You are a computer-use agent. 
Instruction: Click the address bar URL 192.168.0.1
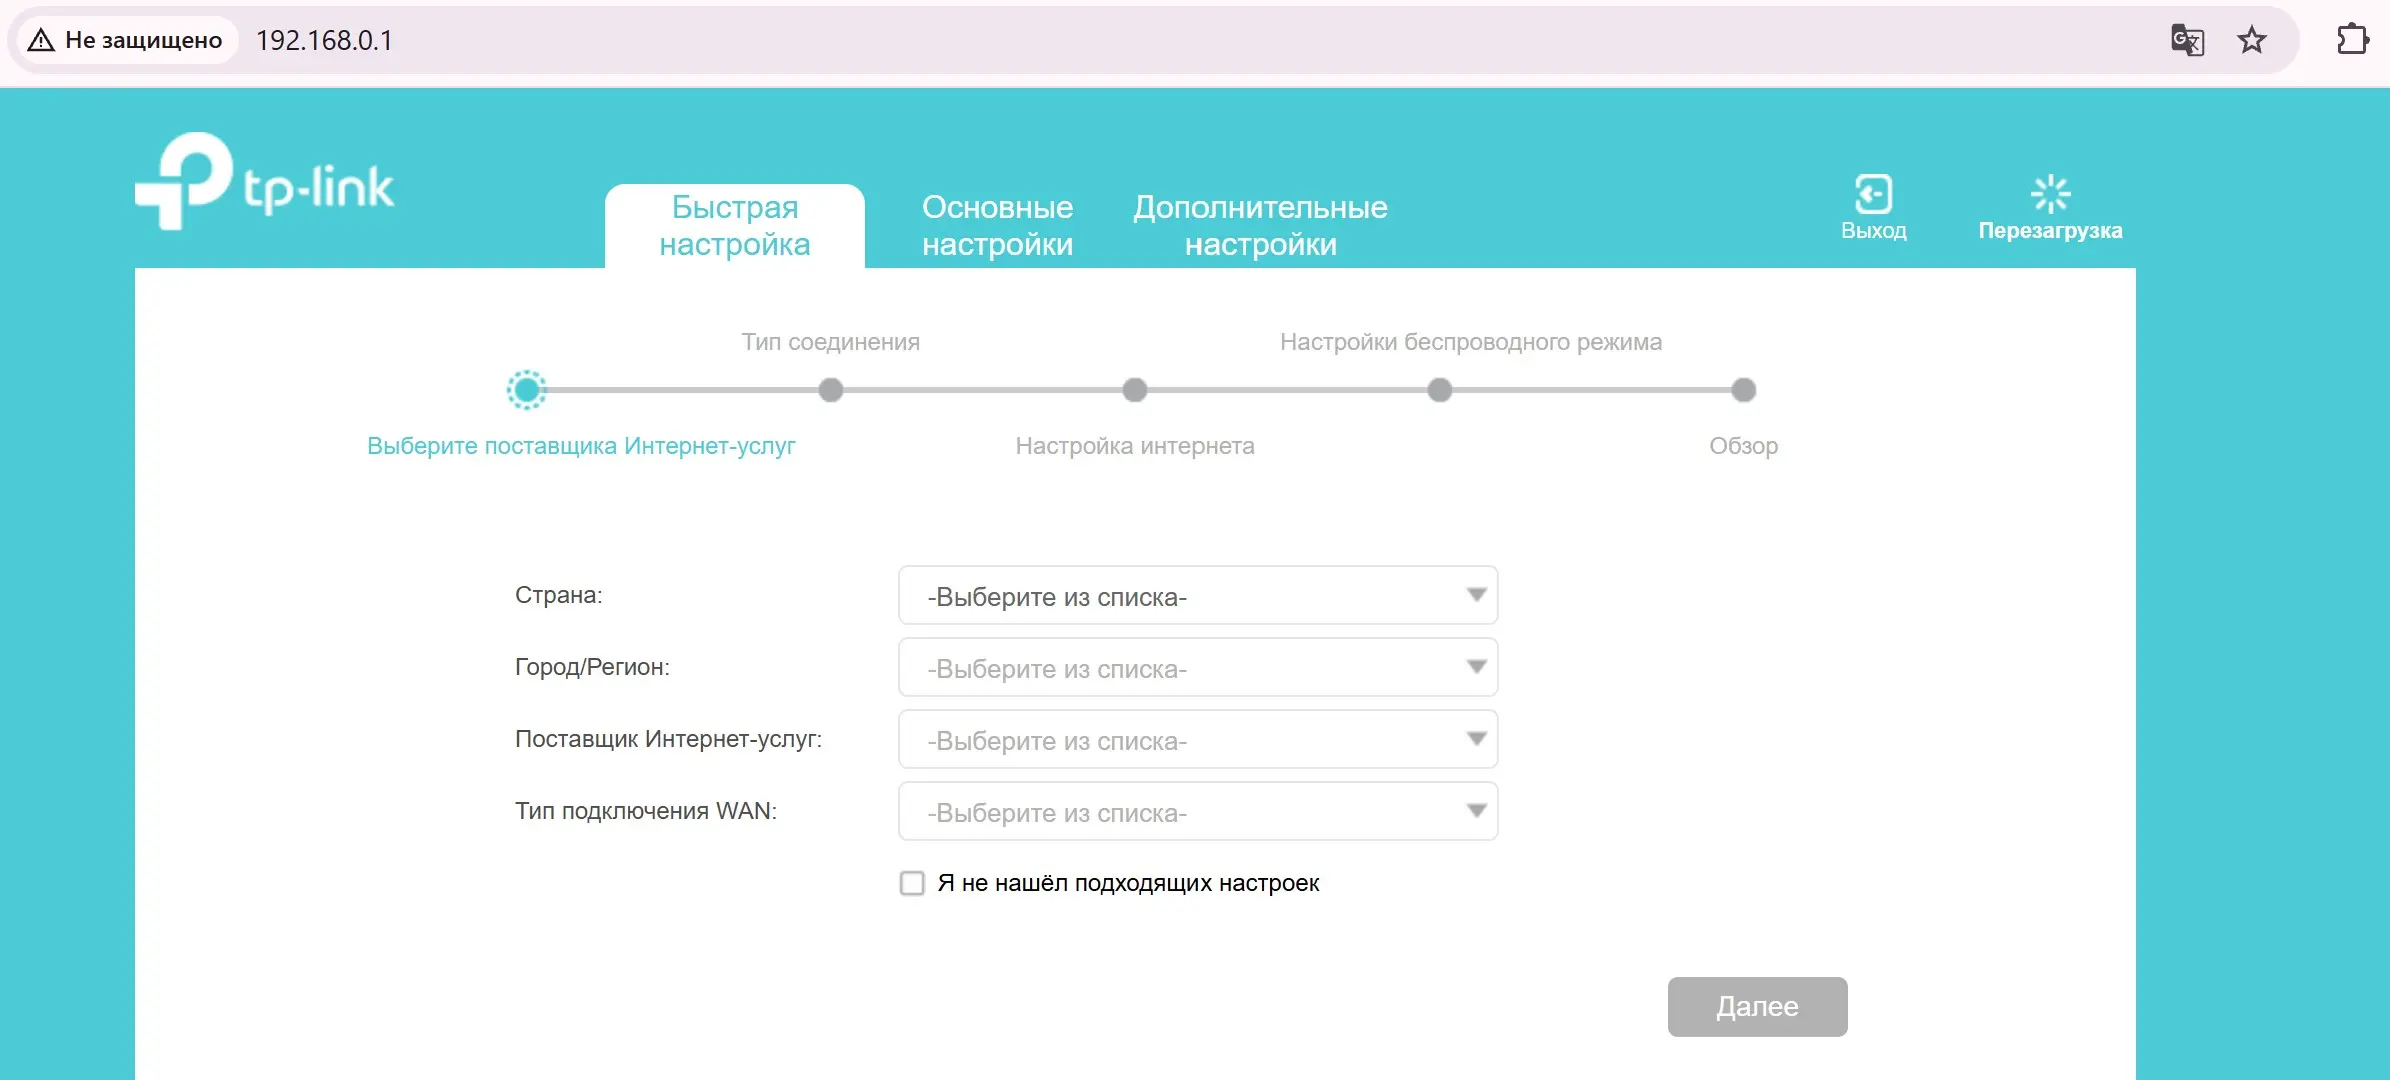[x=324, y=40]
